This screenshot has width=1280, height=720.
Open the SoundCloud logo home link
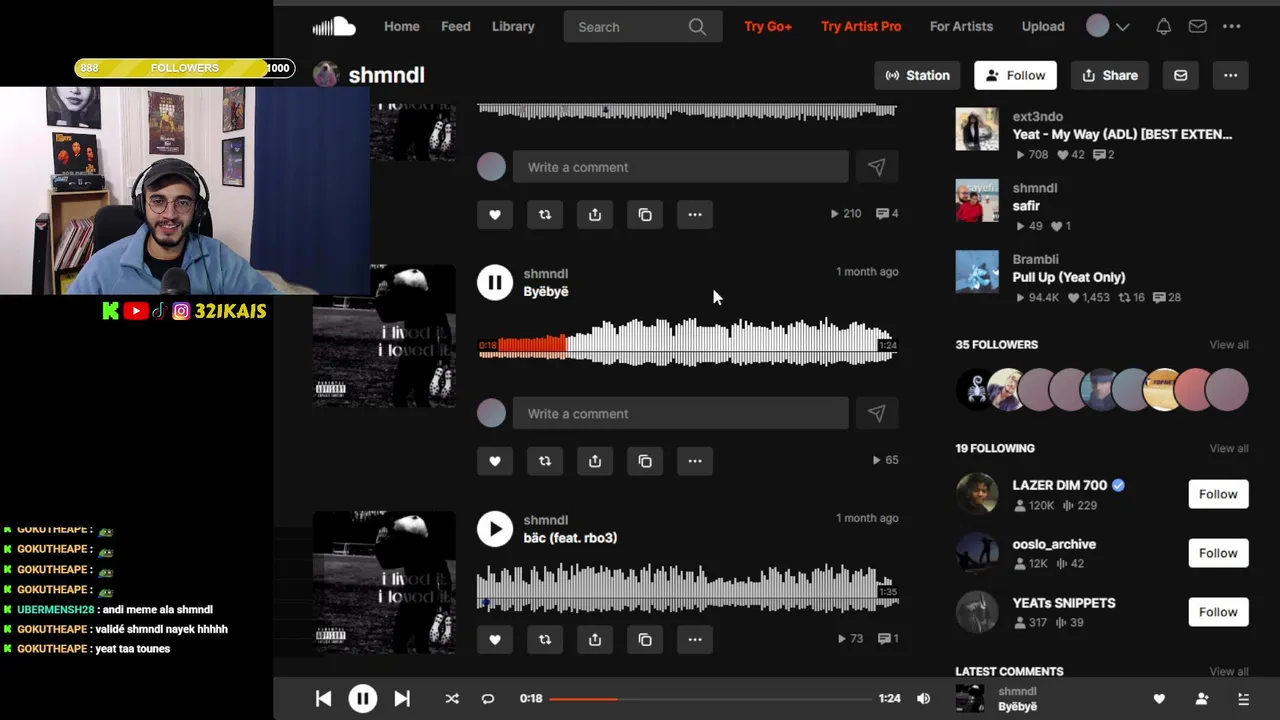[x=334, y=26]
